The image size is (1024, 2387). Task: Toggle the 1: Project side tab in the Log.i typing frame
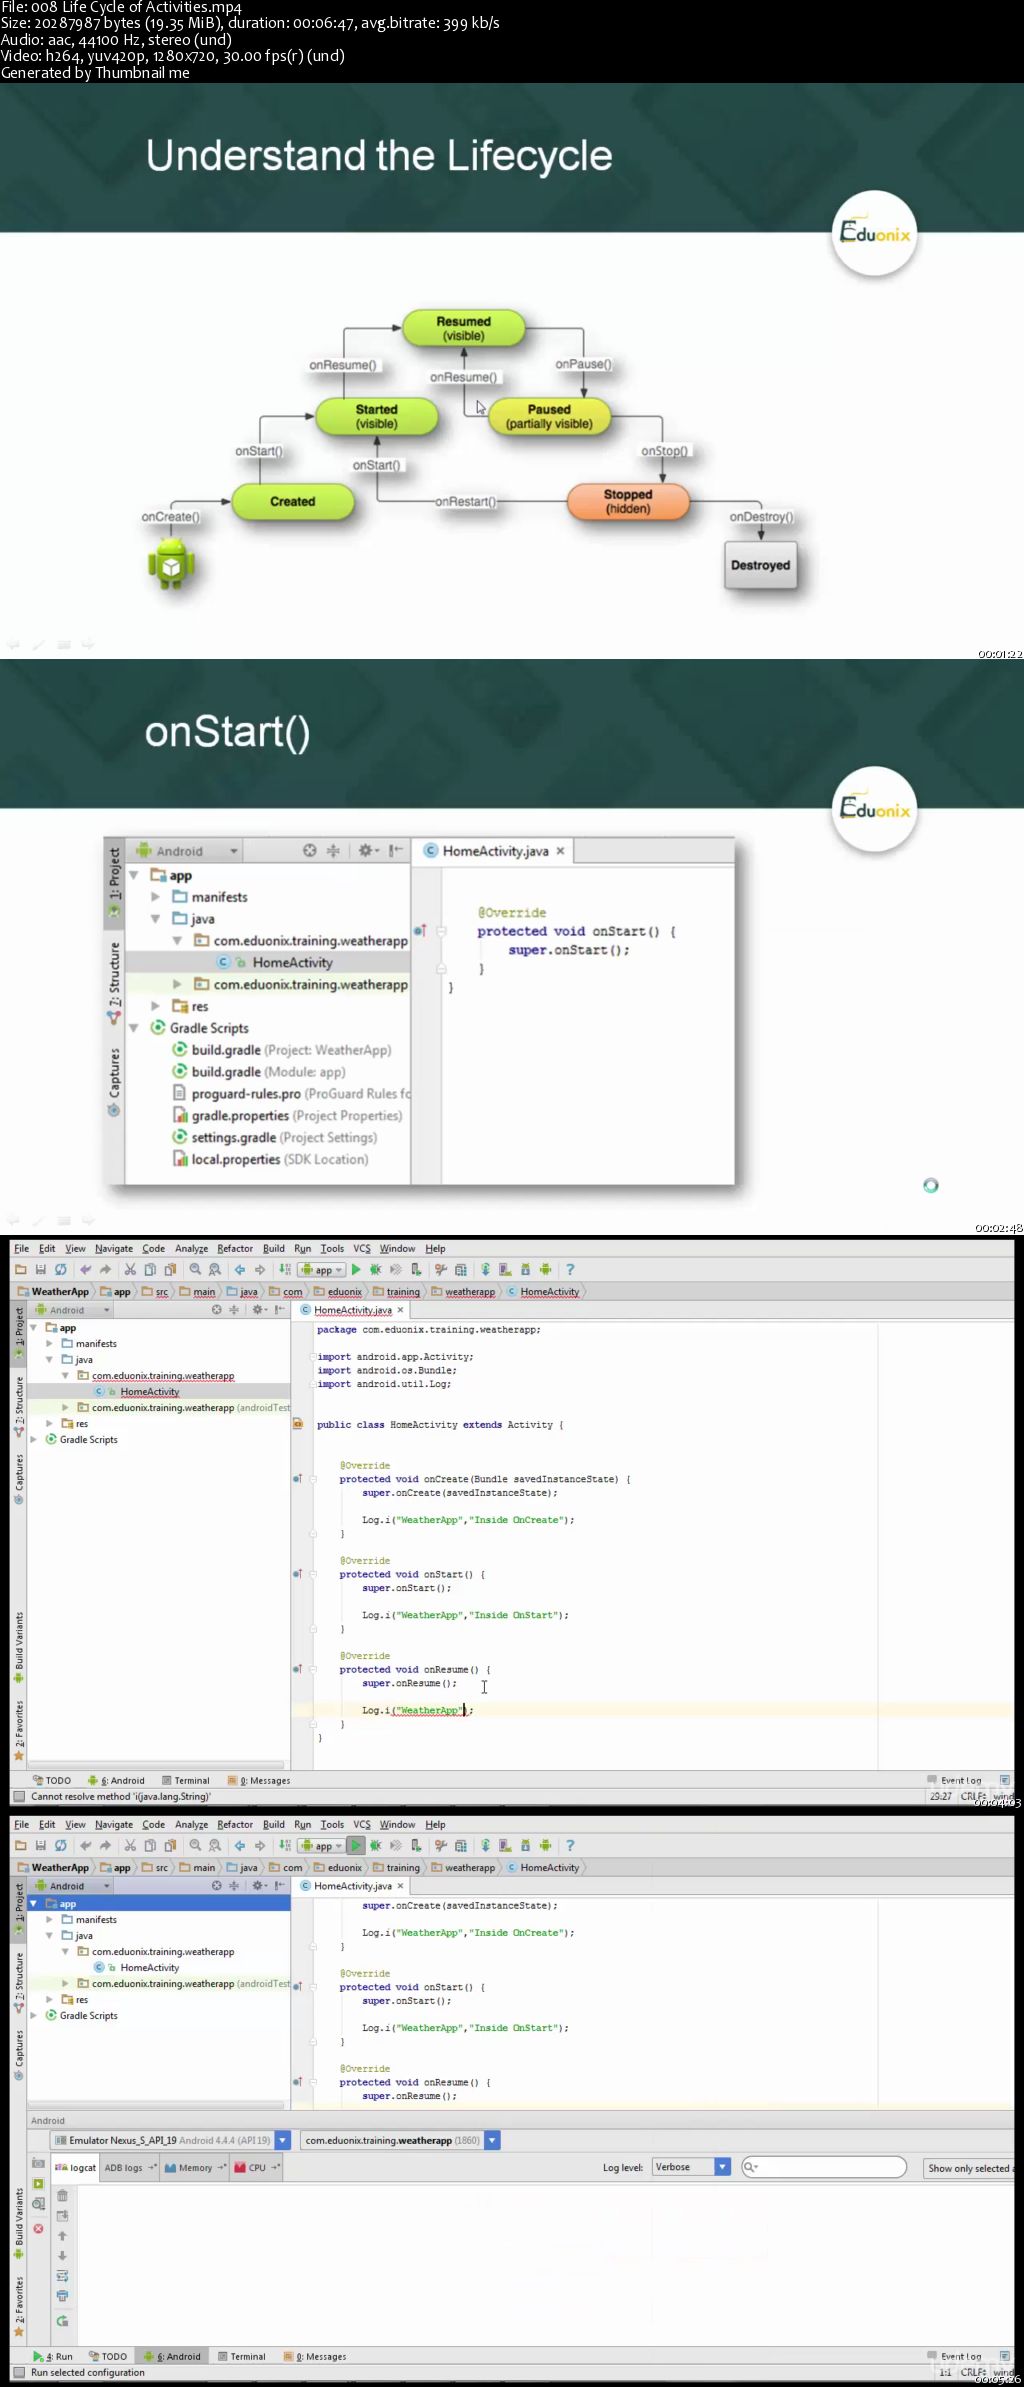(18, 1332)
